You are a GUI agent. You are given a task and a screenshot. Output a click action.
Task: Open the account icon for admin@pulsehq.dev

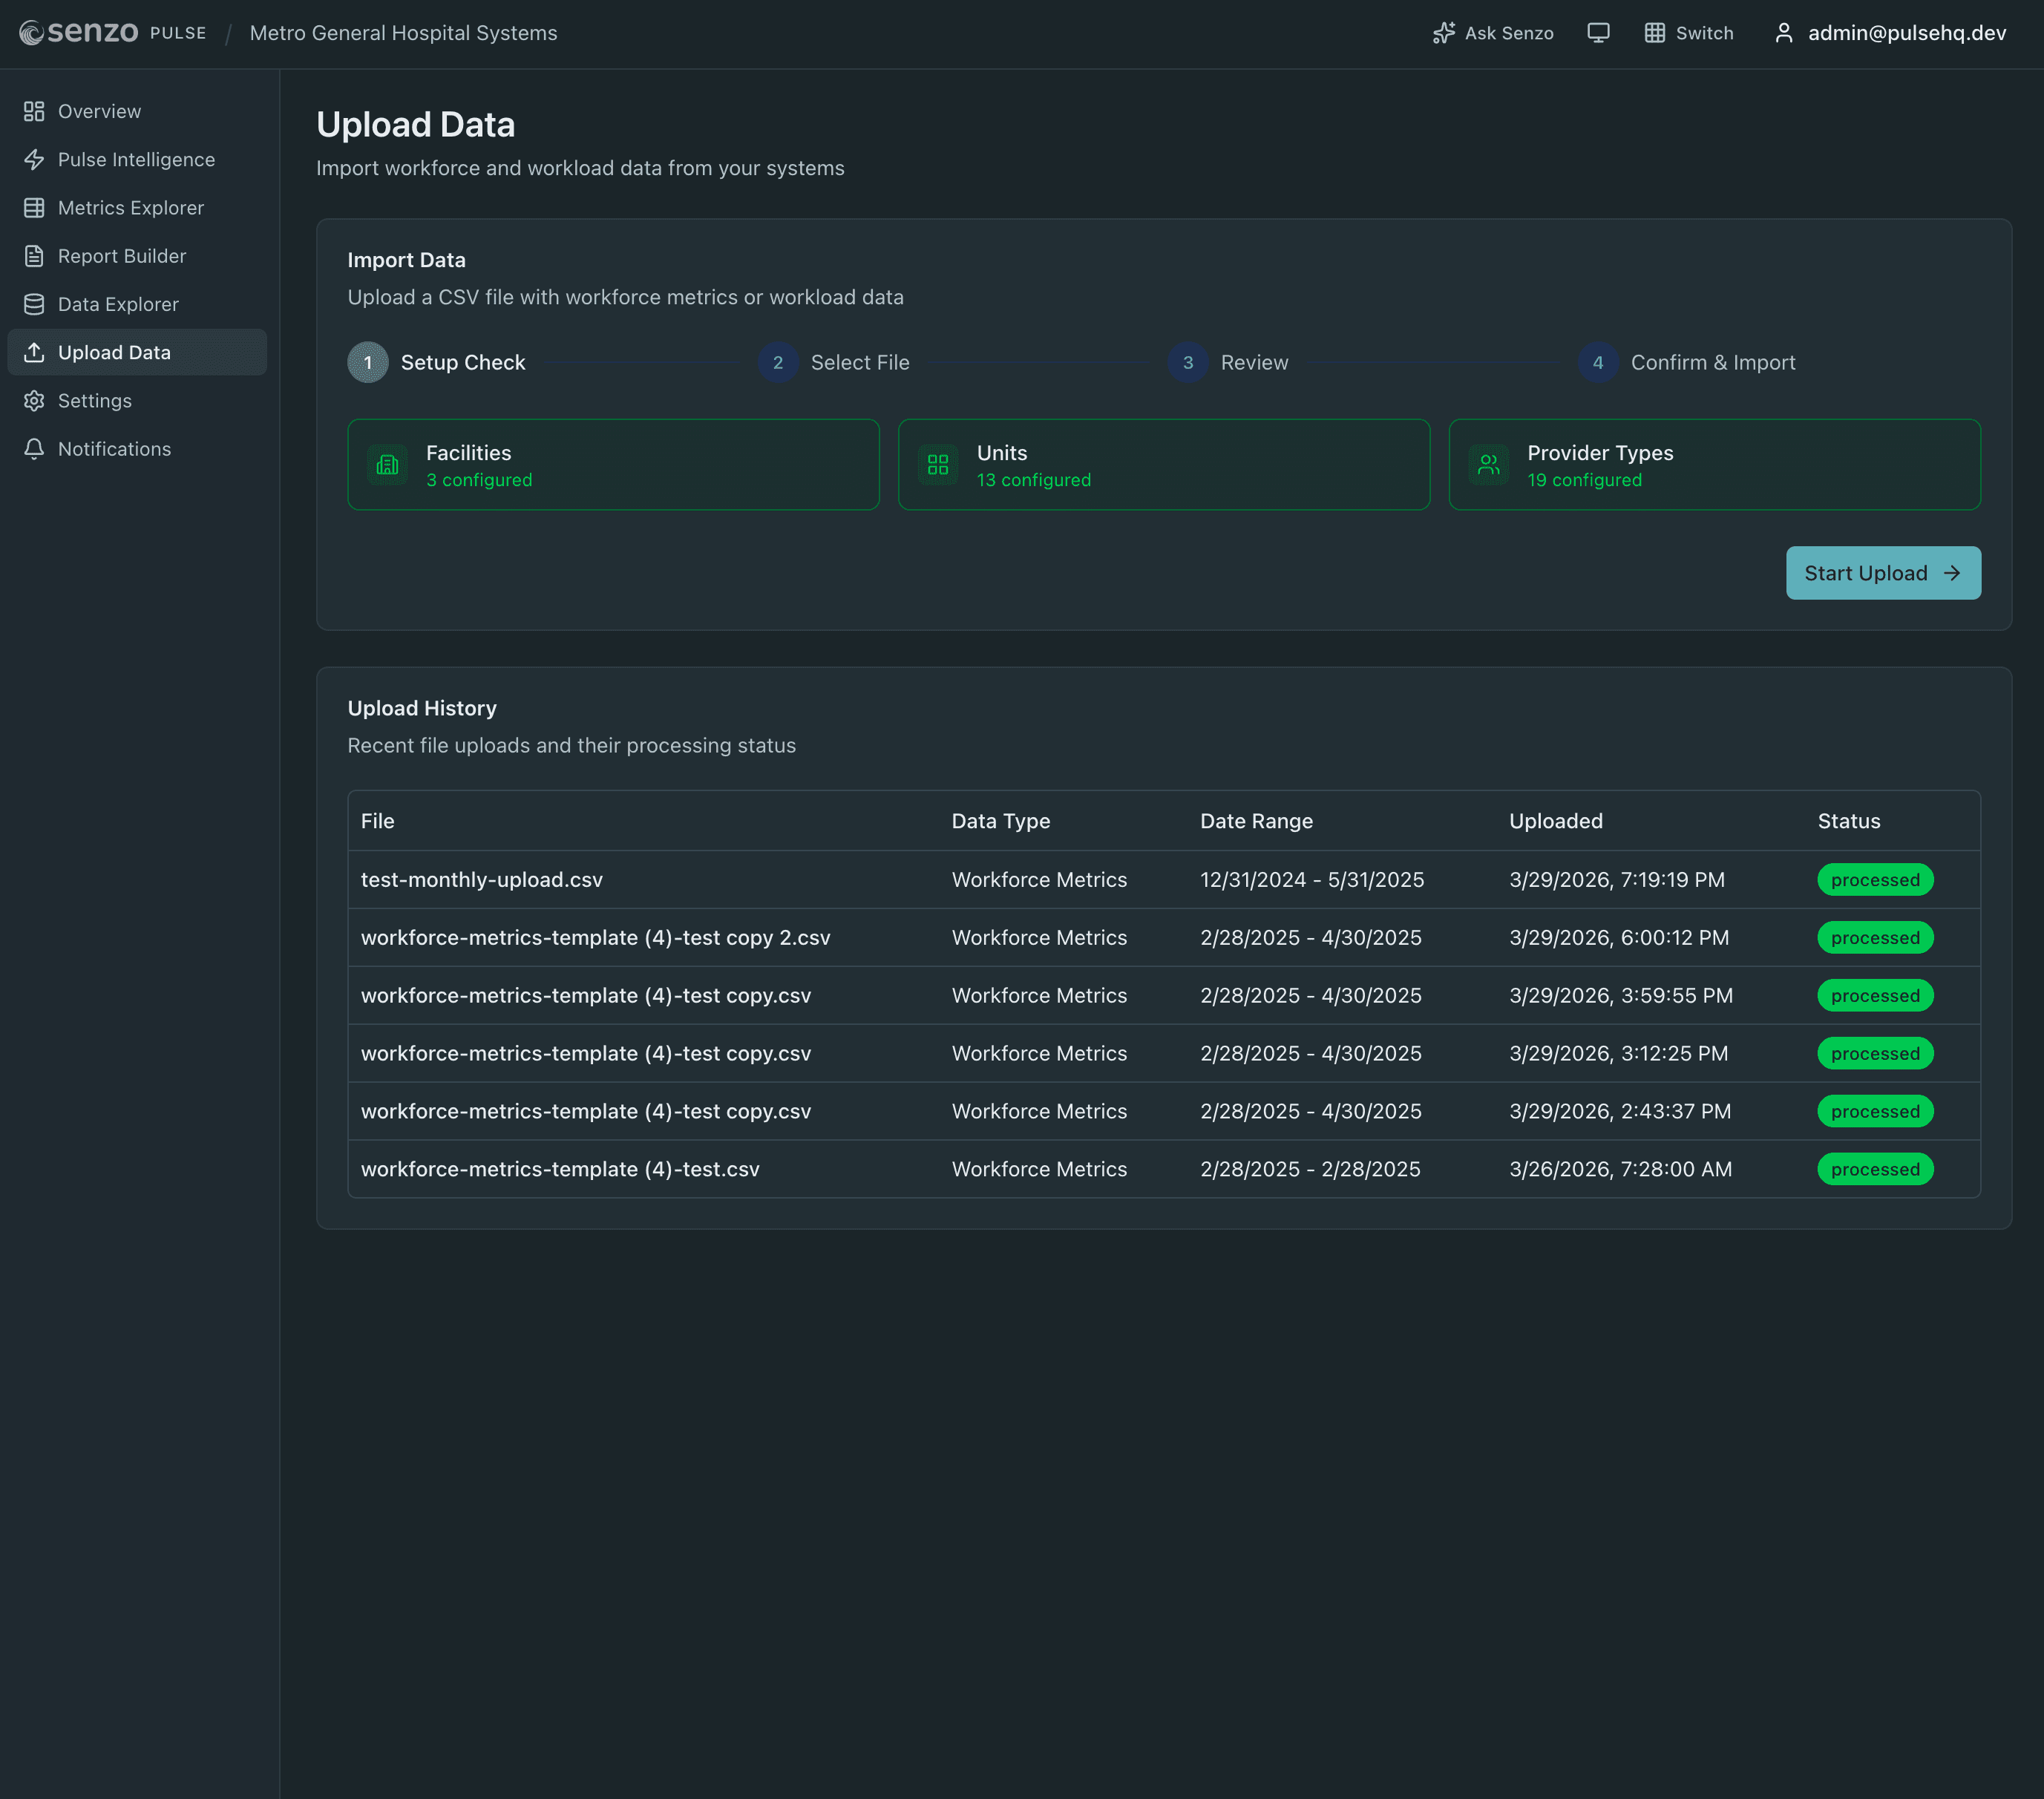click(x=1784, y=33)
